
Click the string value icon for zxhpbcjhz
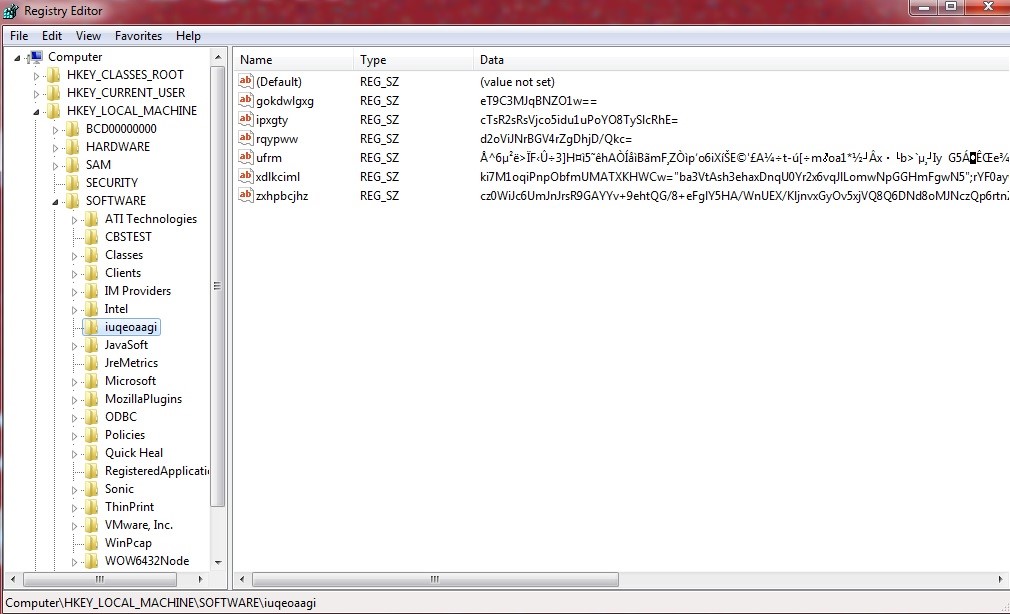click(x=245, y=195)
